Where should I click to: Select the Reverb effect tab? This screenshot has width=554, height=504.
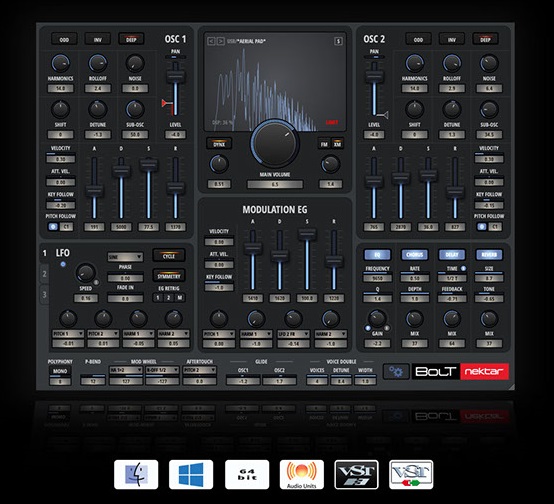pyautogui.click(x=489, y=254)
